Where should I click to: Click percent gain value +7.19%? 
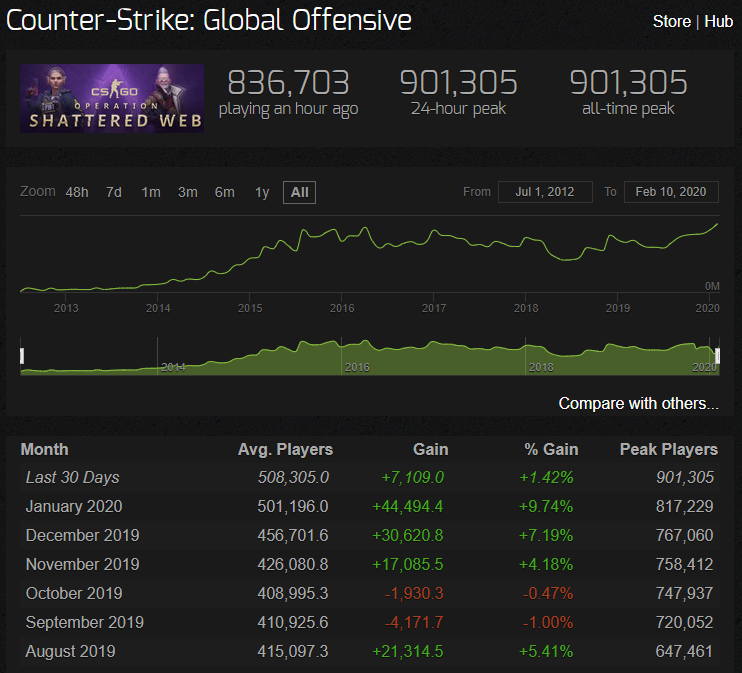pyautogui.click(x=546, y=535)
